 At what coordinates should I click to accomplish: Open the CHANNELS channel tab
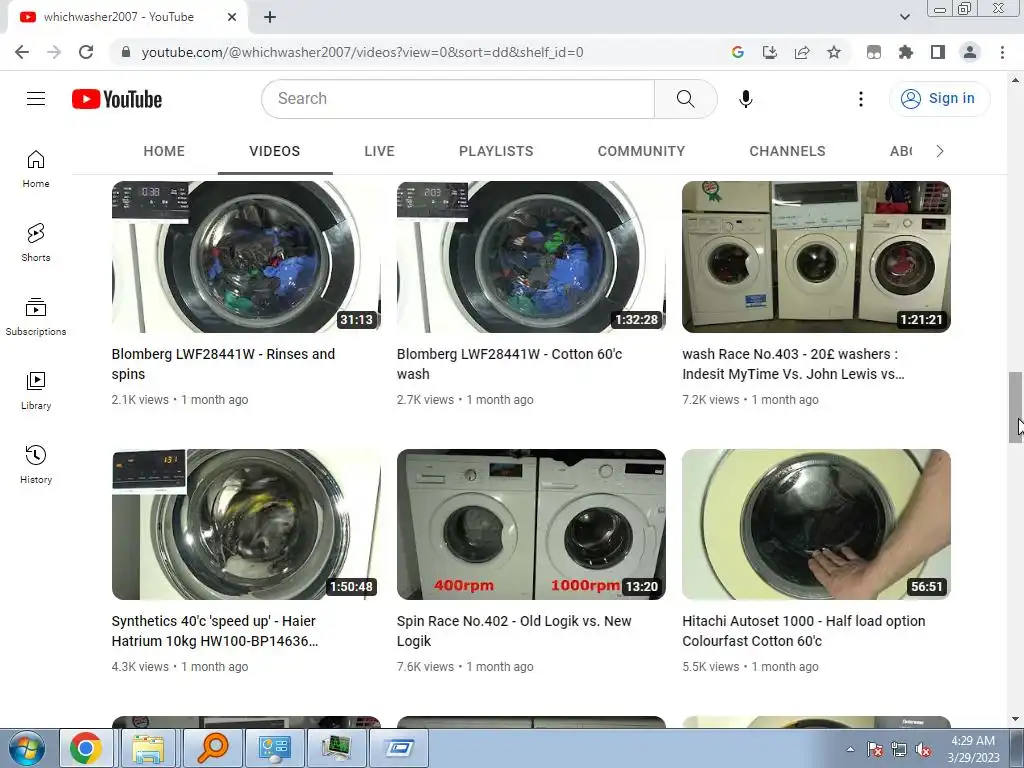(x=788, y=152)
